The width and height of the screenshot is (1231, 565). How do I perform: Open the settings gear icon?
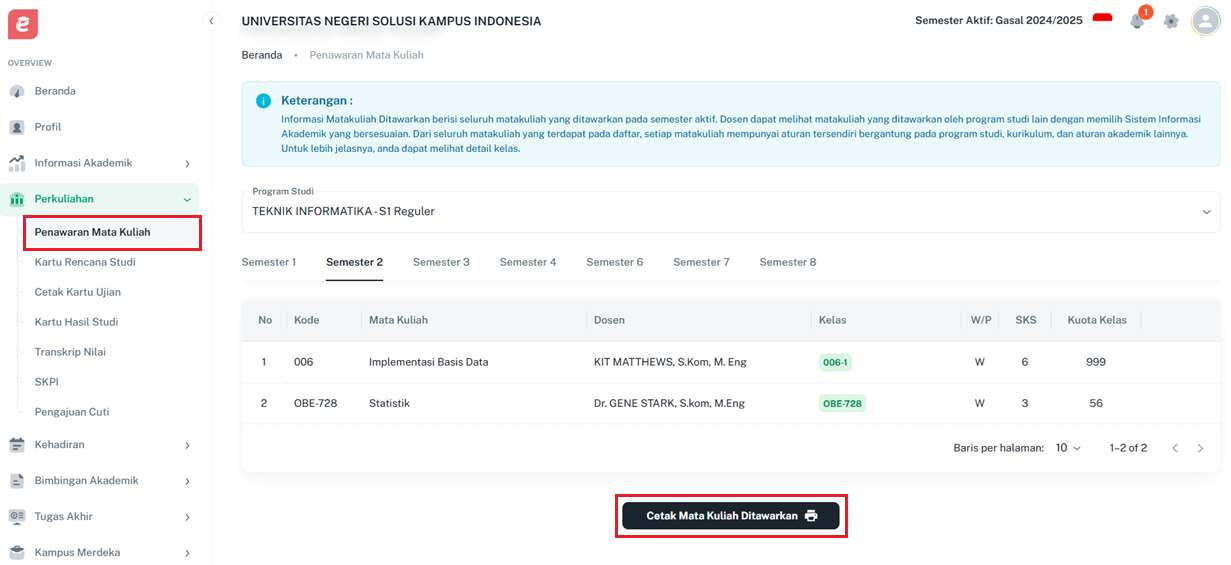(1171, 21)
